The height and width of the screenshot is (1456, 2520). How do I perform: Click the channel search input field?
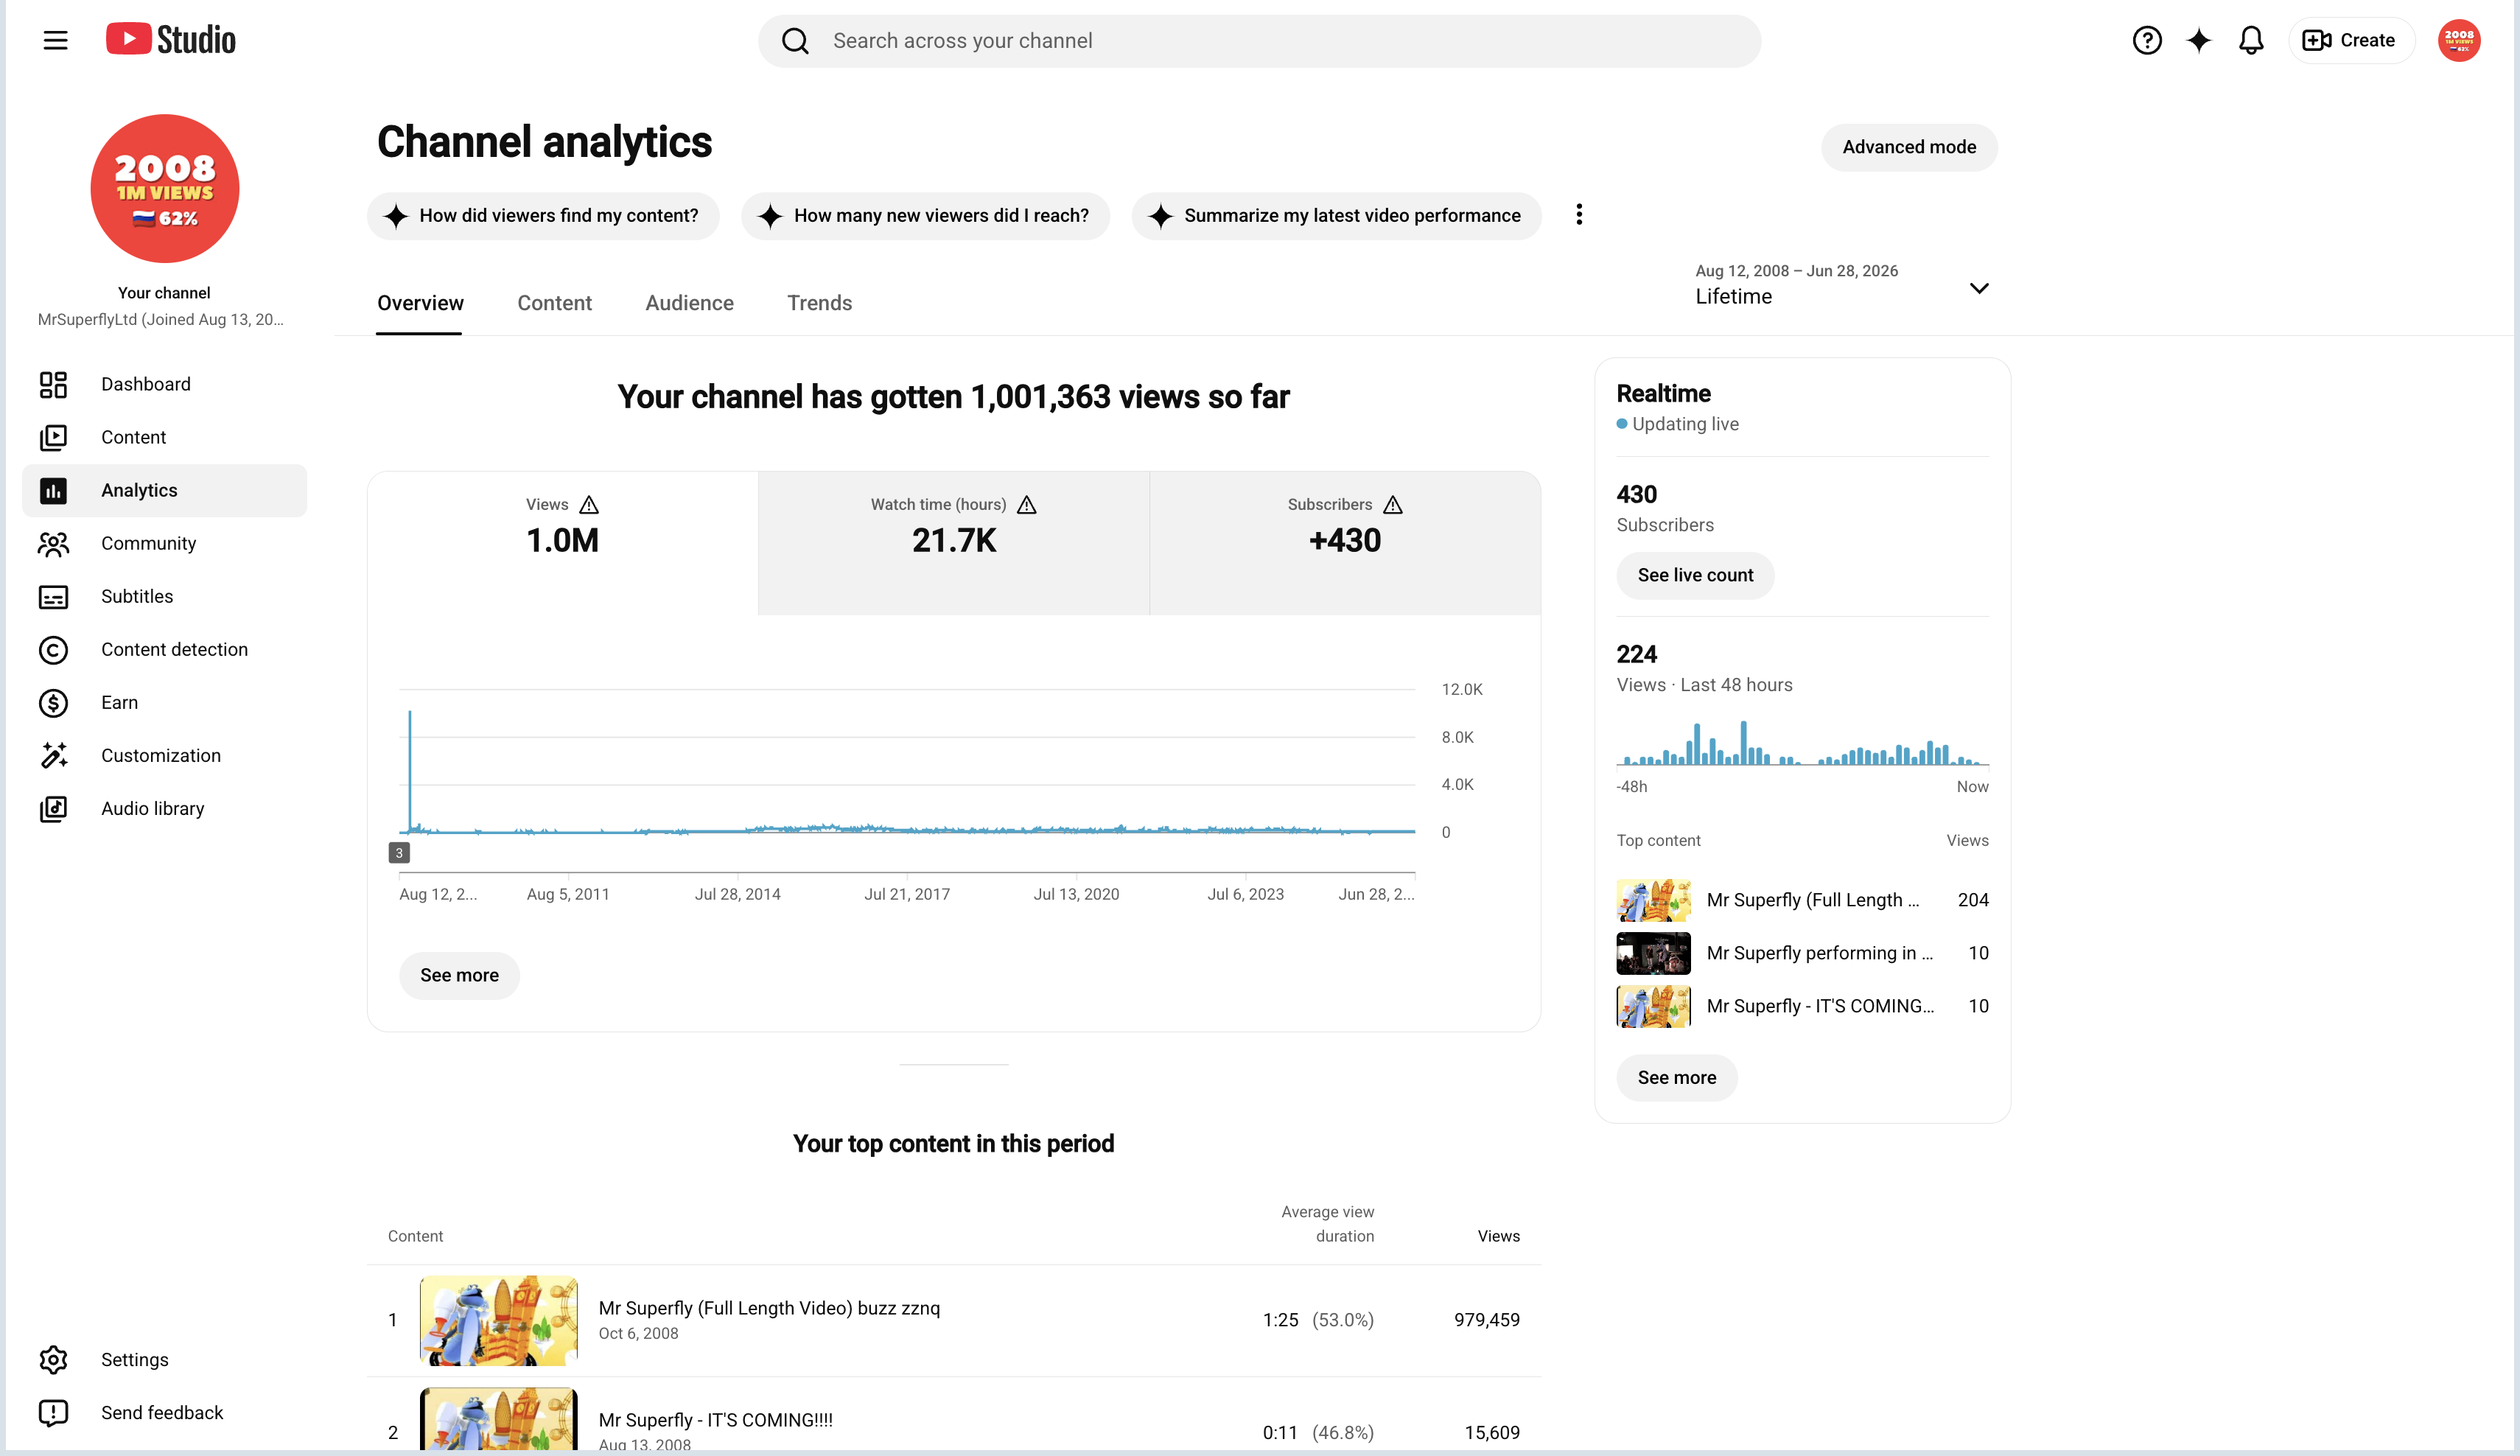(1259, 41)
